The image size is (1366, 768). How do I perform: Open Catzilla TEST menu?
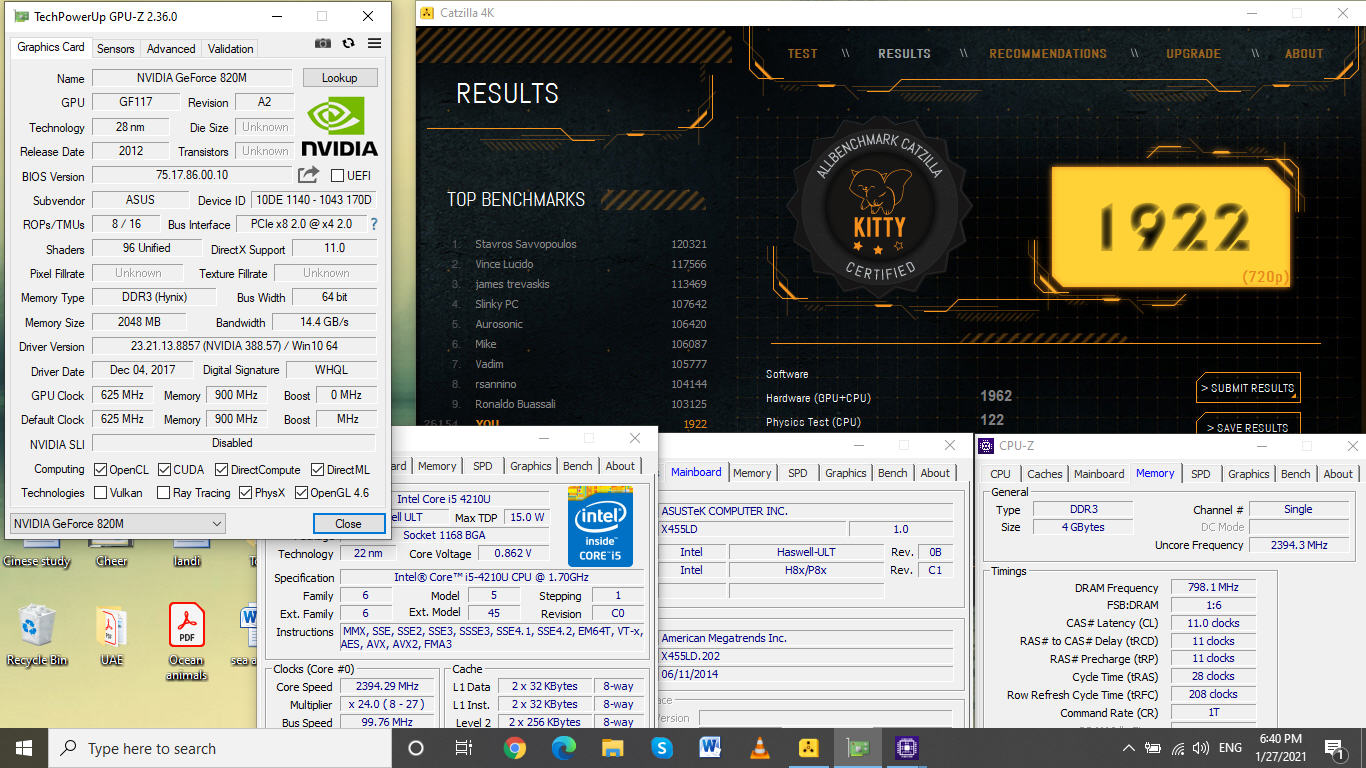802,54
